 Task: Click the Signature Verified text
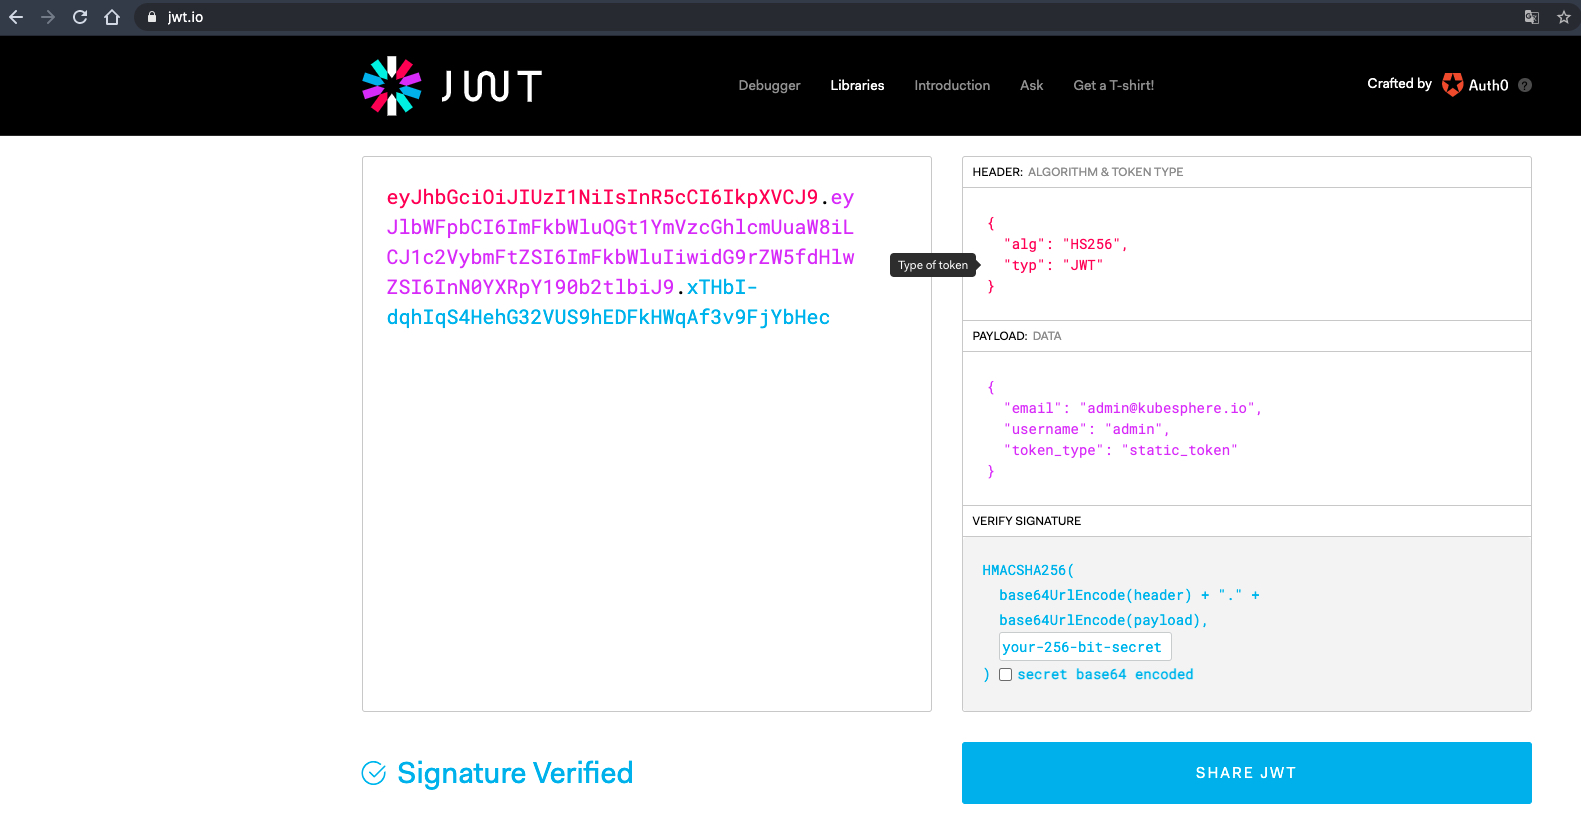pyautogui.click(x=515, y=773)
